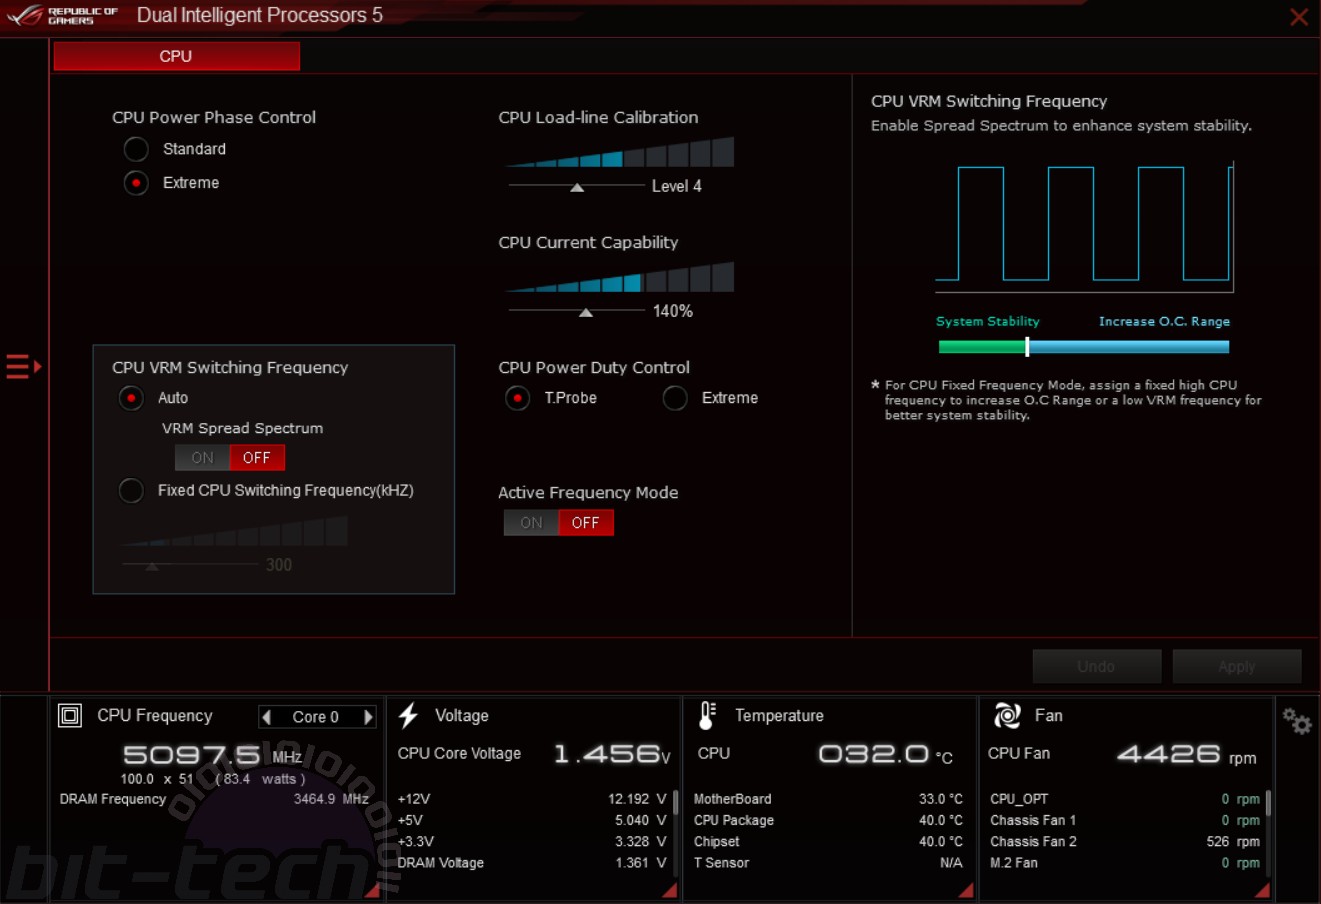Select Standard CPU Power Phase Control
1321x904 pixels.
[x=136, y=149]
